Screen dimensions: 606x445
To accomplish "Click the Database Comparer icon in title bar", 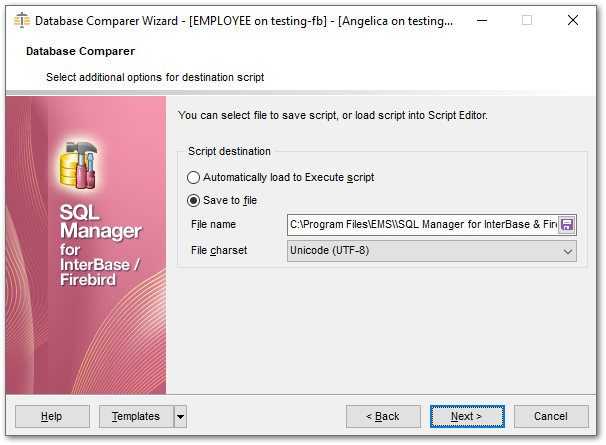I will point(21,20).
